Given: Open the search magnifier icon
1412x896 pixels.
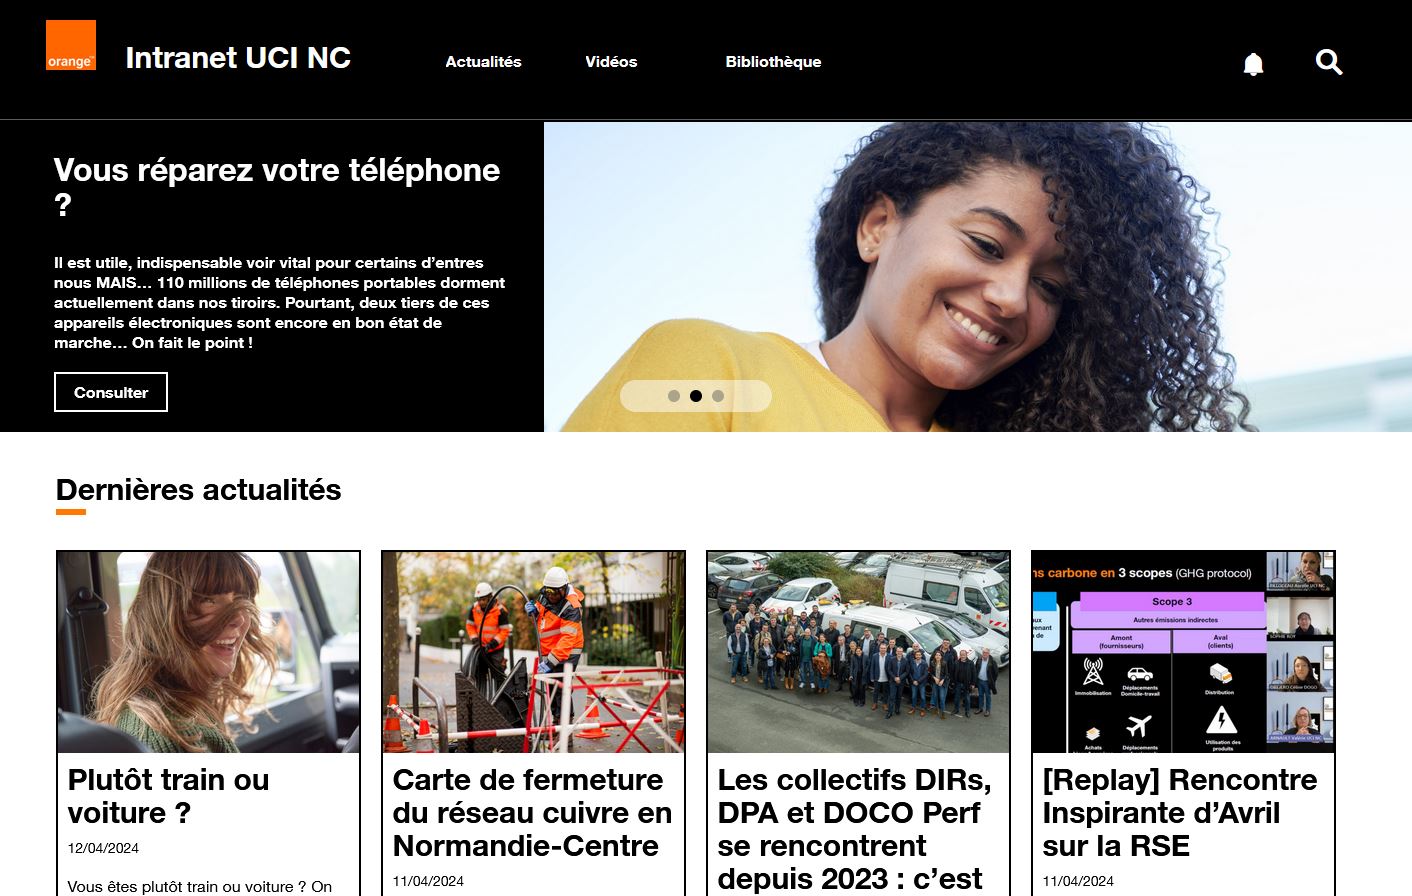Looking at the screenshot, I should 1328,62.
